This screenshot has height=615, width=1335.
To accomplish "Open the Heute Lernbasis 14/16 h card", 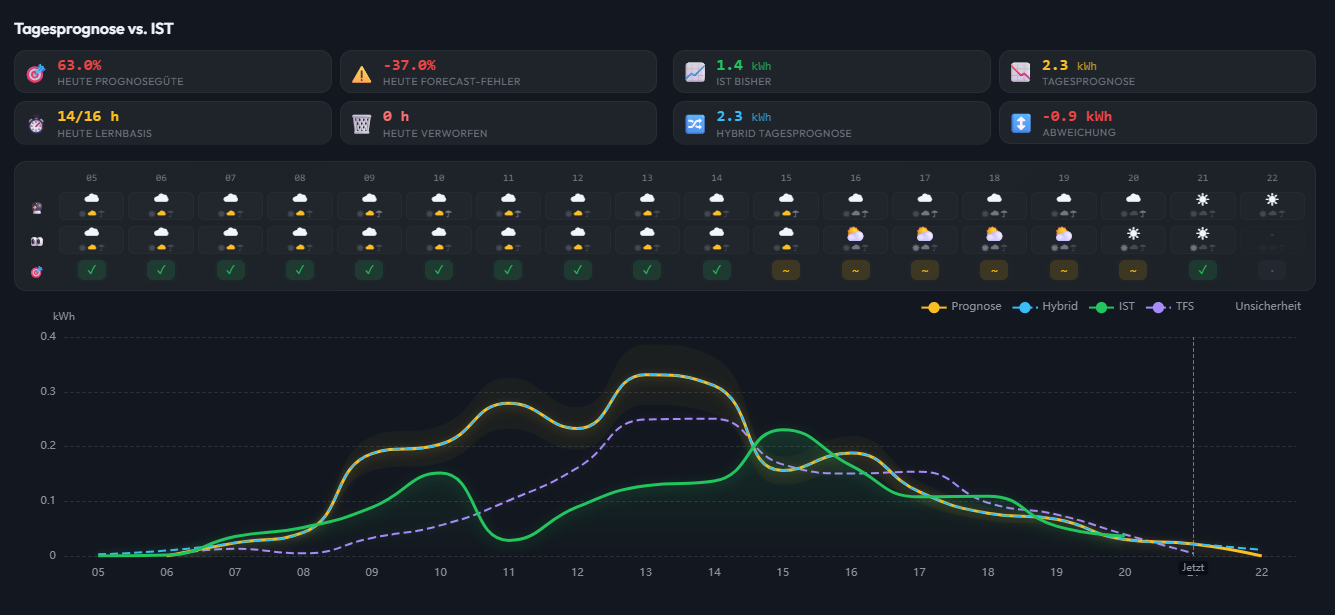I will [x=173, y=122].
